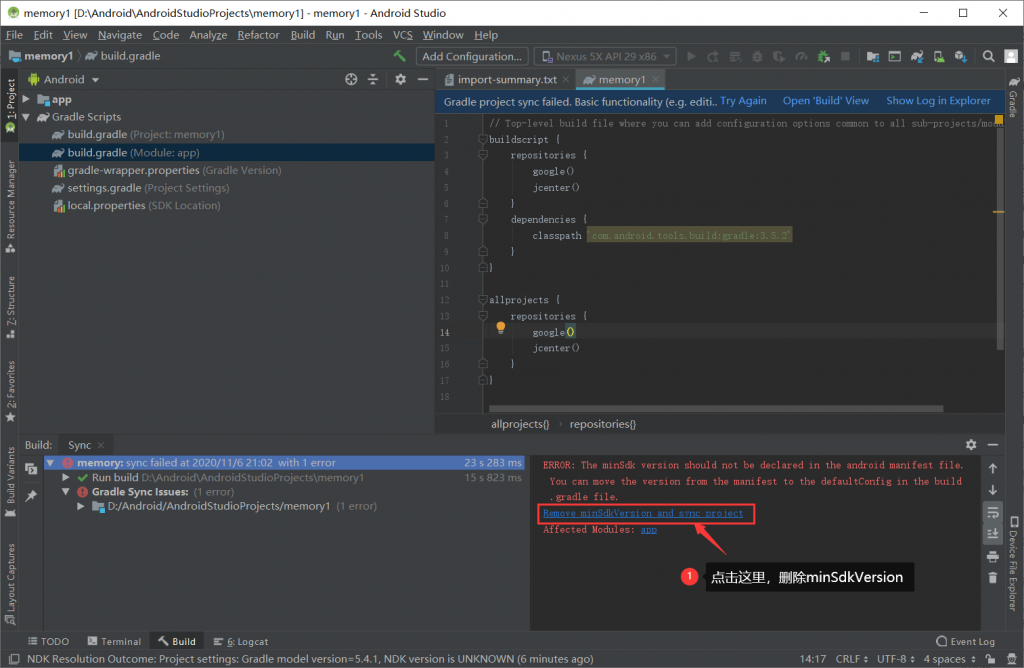Open the Build menu
This screenshot has height=668, width=1024.
(302, 35)
